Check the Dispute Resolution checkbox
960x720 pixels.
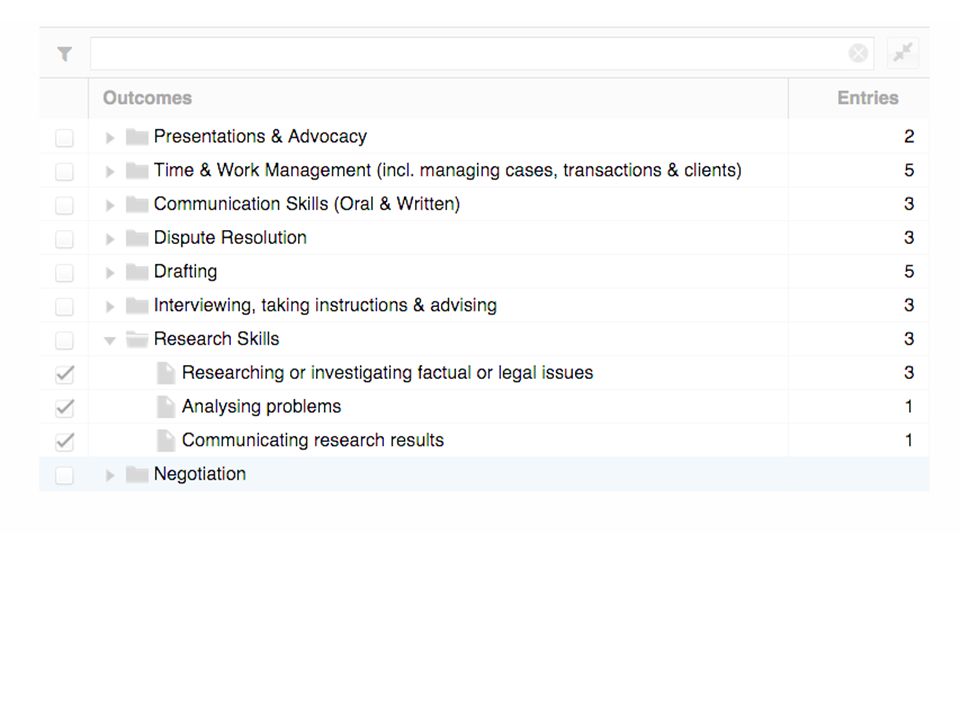(64, 238)
